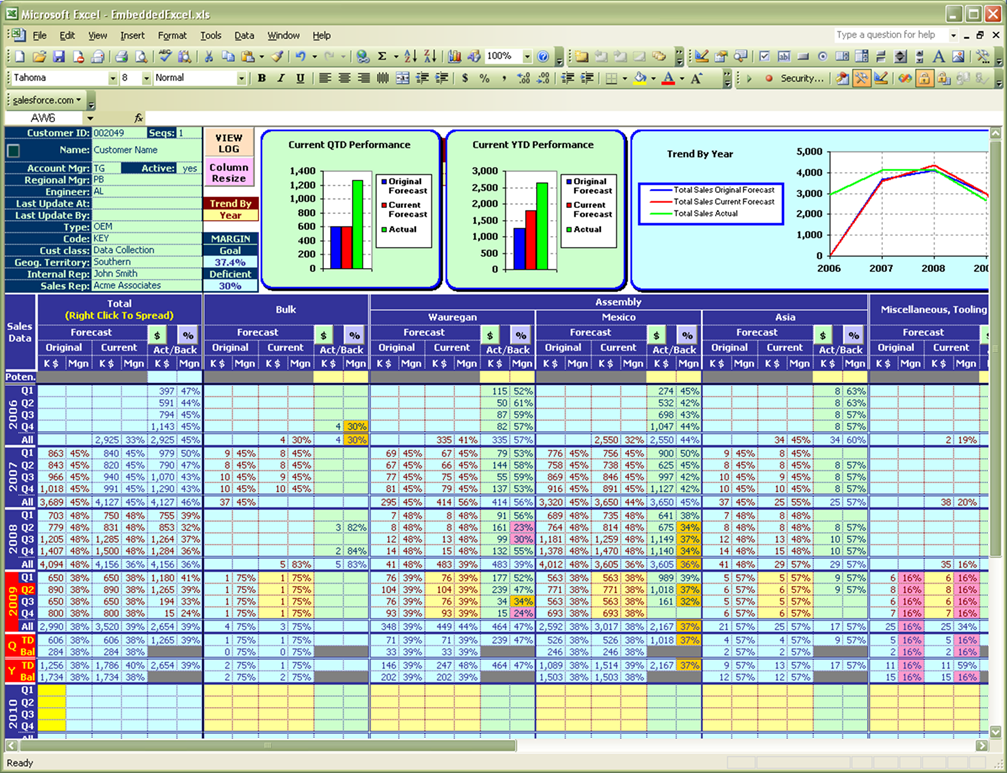Click the Increase Decimal icon
Viewport: 1007px width, 773px height.
(x=523, y=78)
